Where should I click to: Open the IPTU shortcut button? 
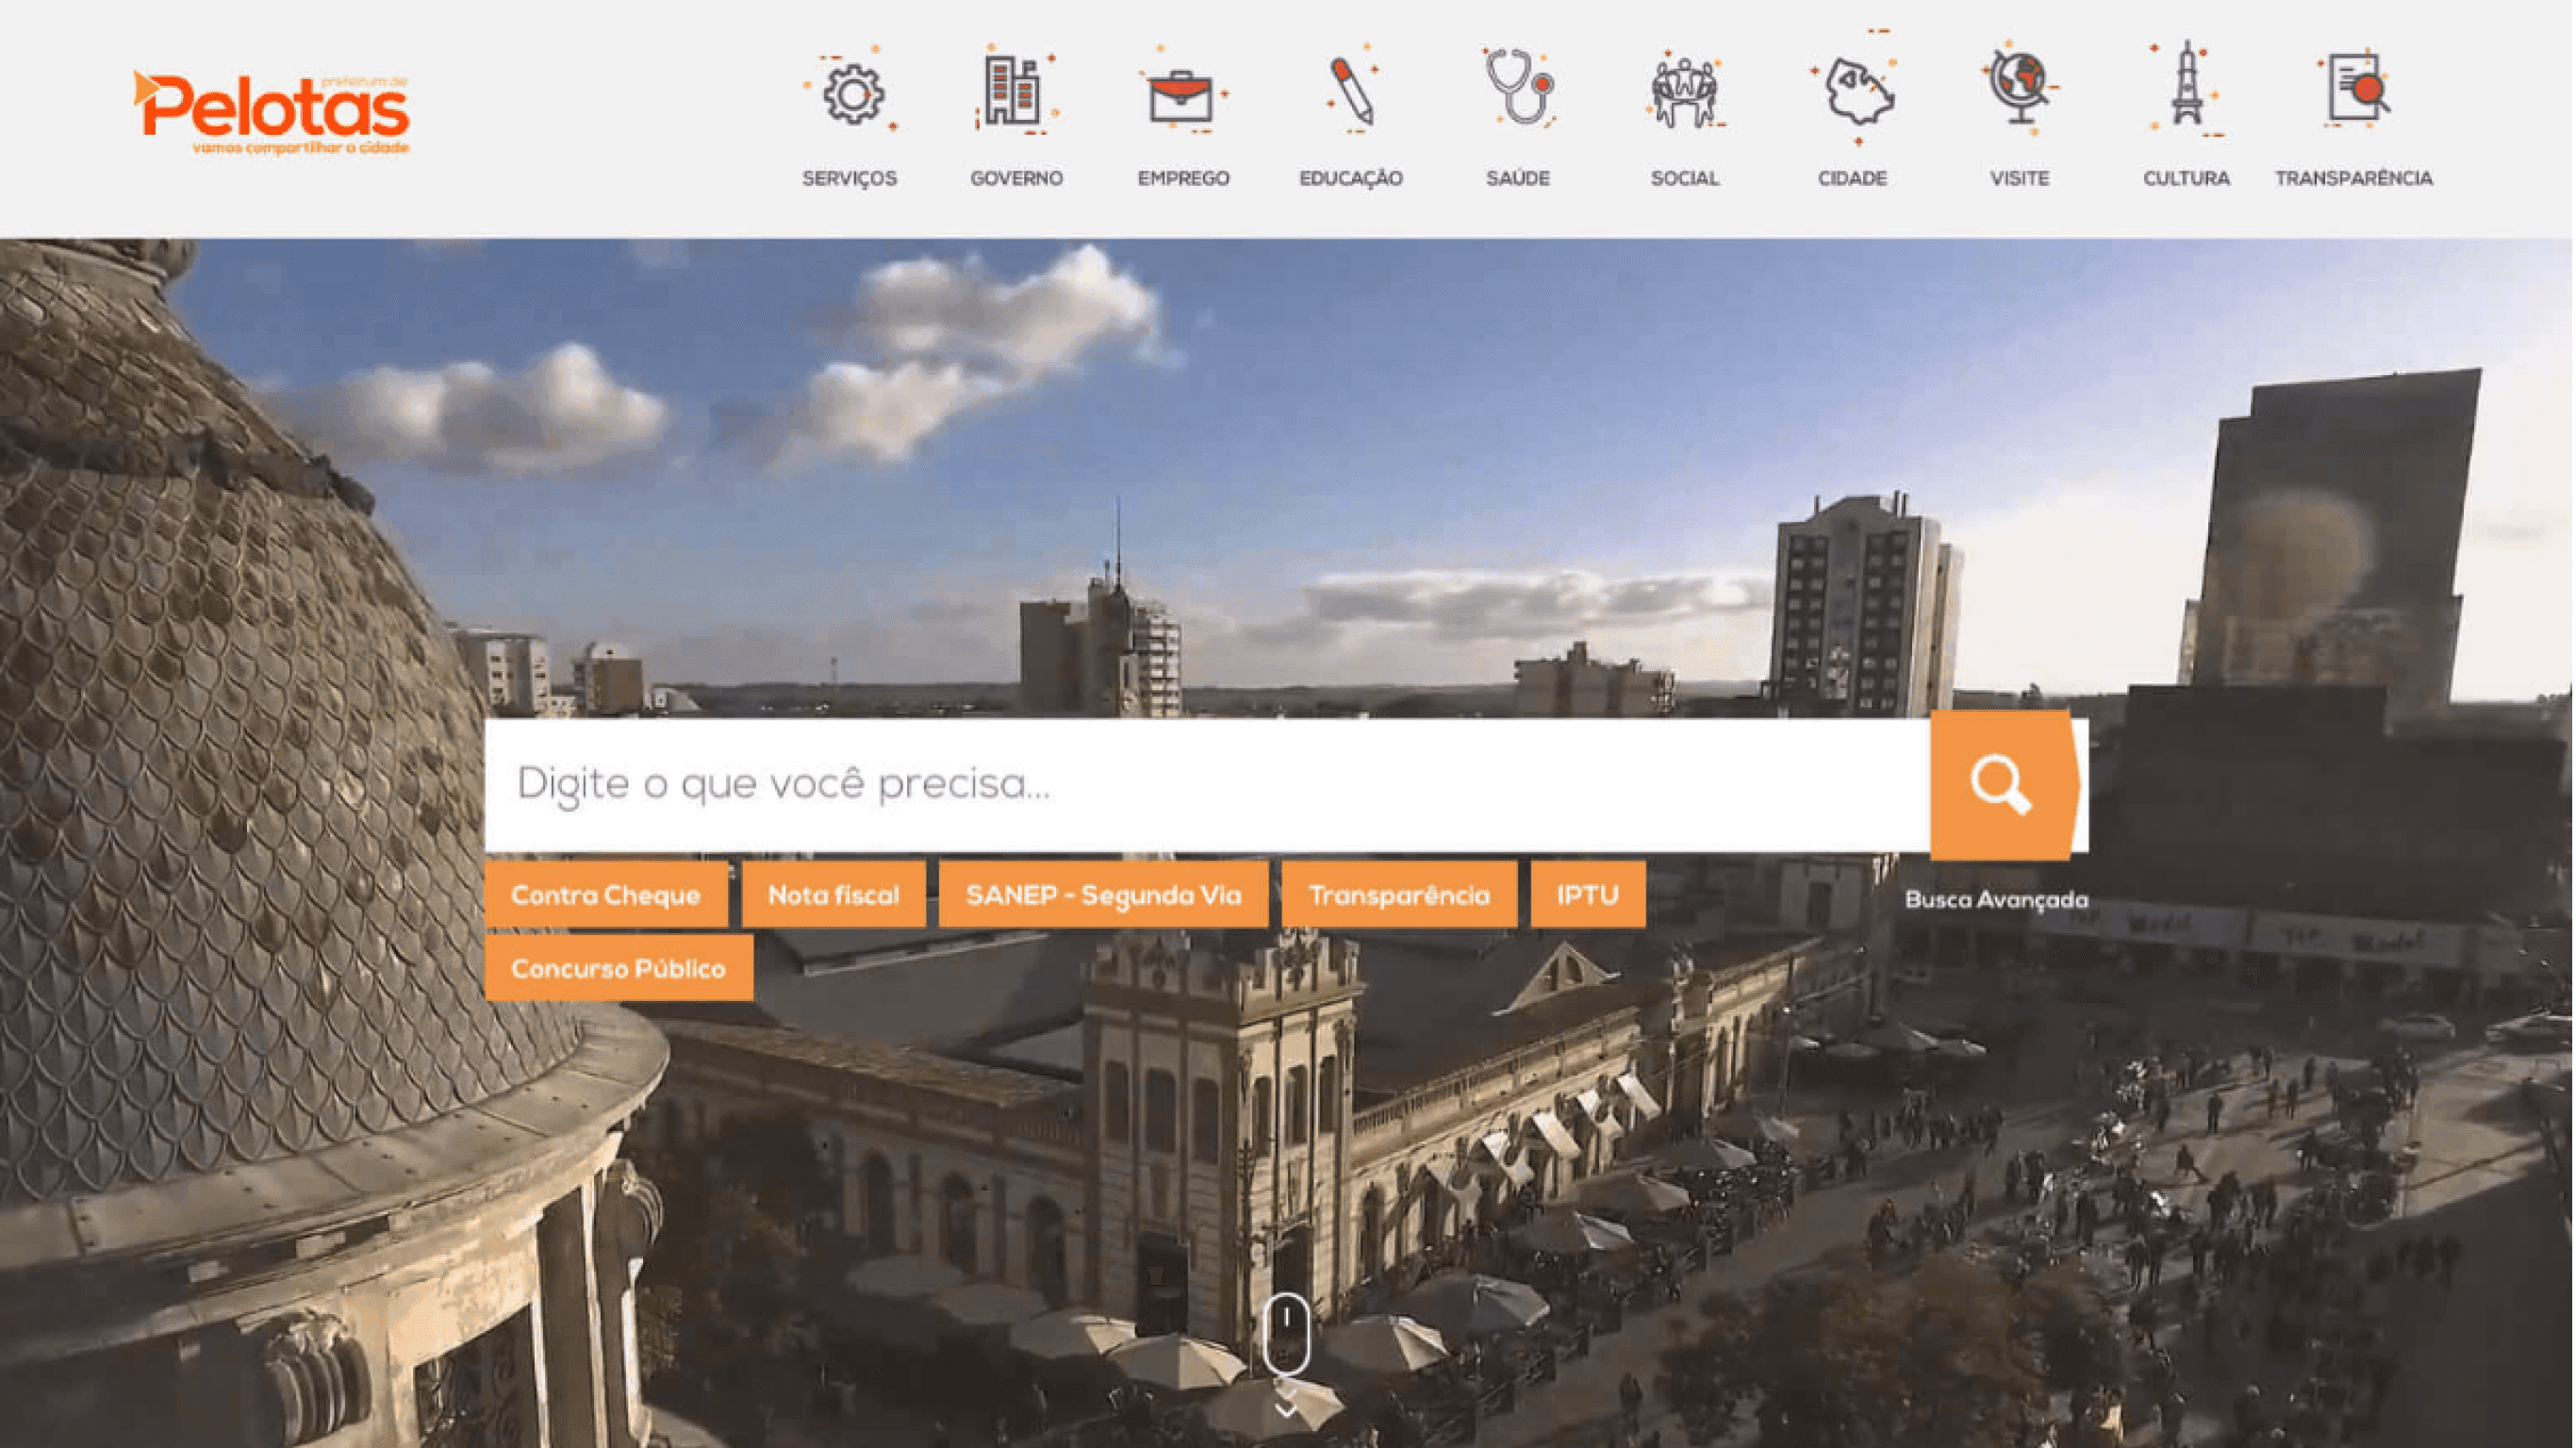click(1588, 895)
